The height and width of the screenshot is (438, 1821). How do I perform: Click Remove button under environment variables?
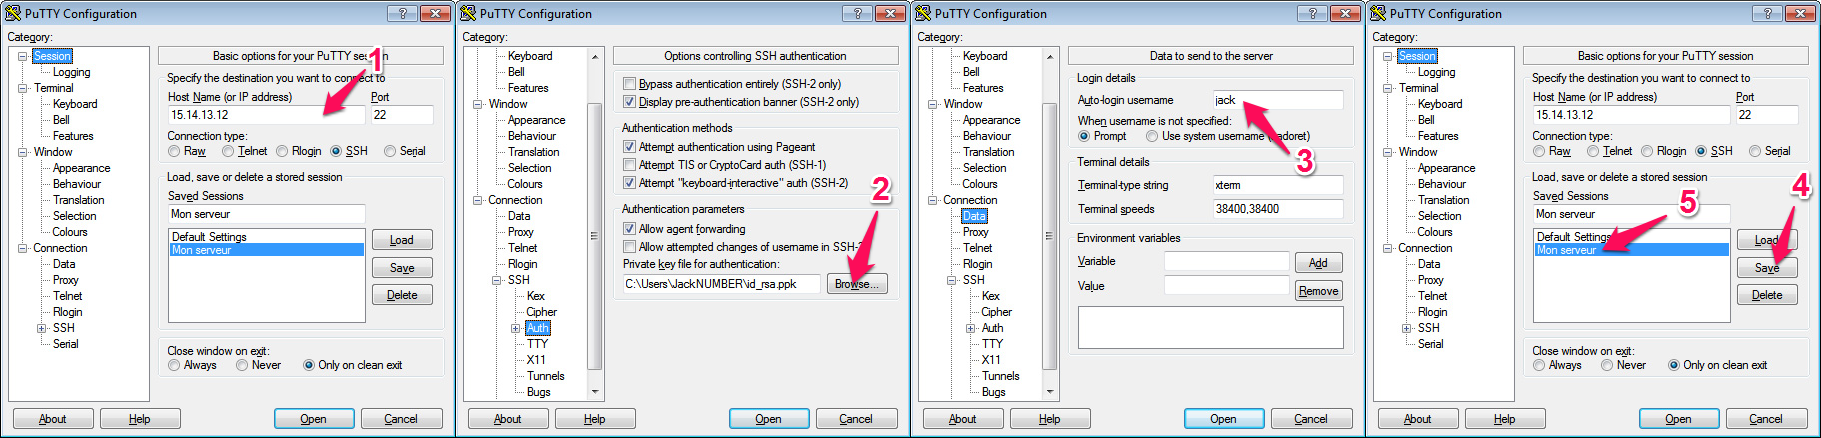pyautogui.click(x=1318, y=291)
